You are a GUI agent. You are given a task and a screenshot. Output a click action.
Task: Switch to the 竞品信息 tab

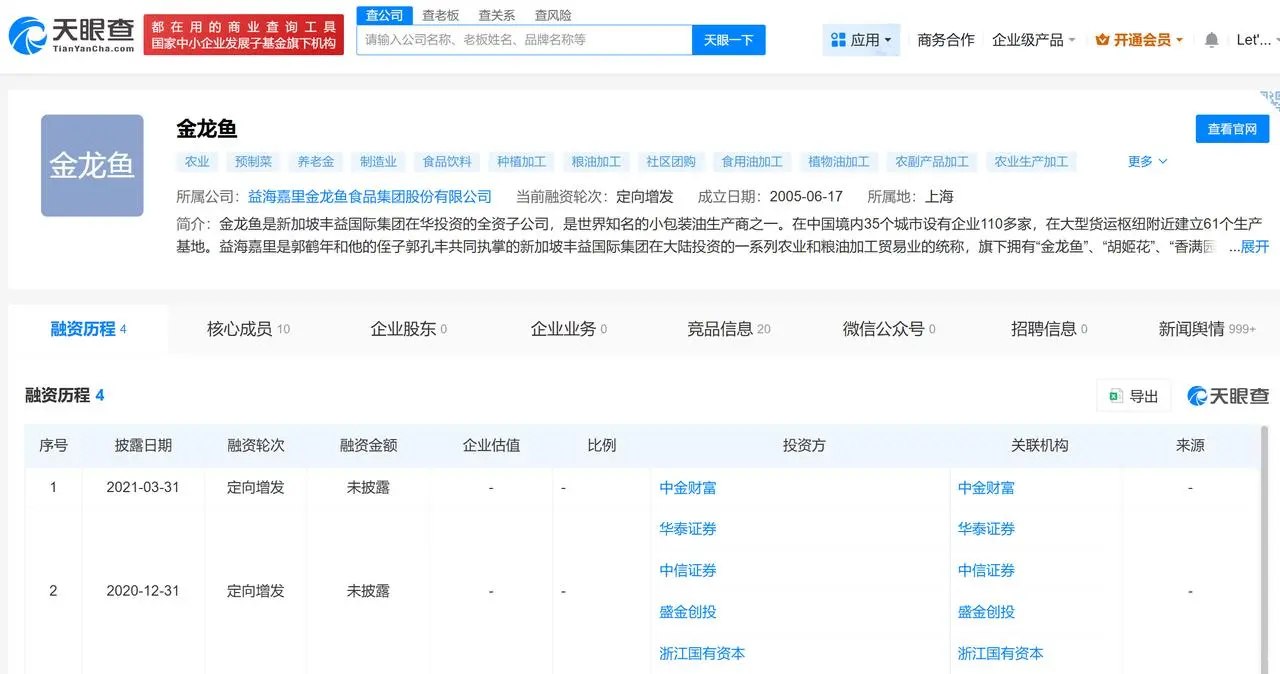(x=728, y=329)
